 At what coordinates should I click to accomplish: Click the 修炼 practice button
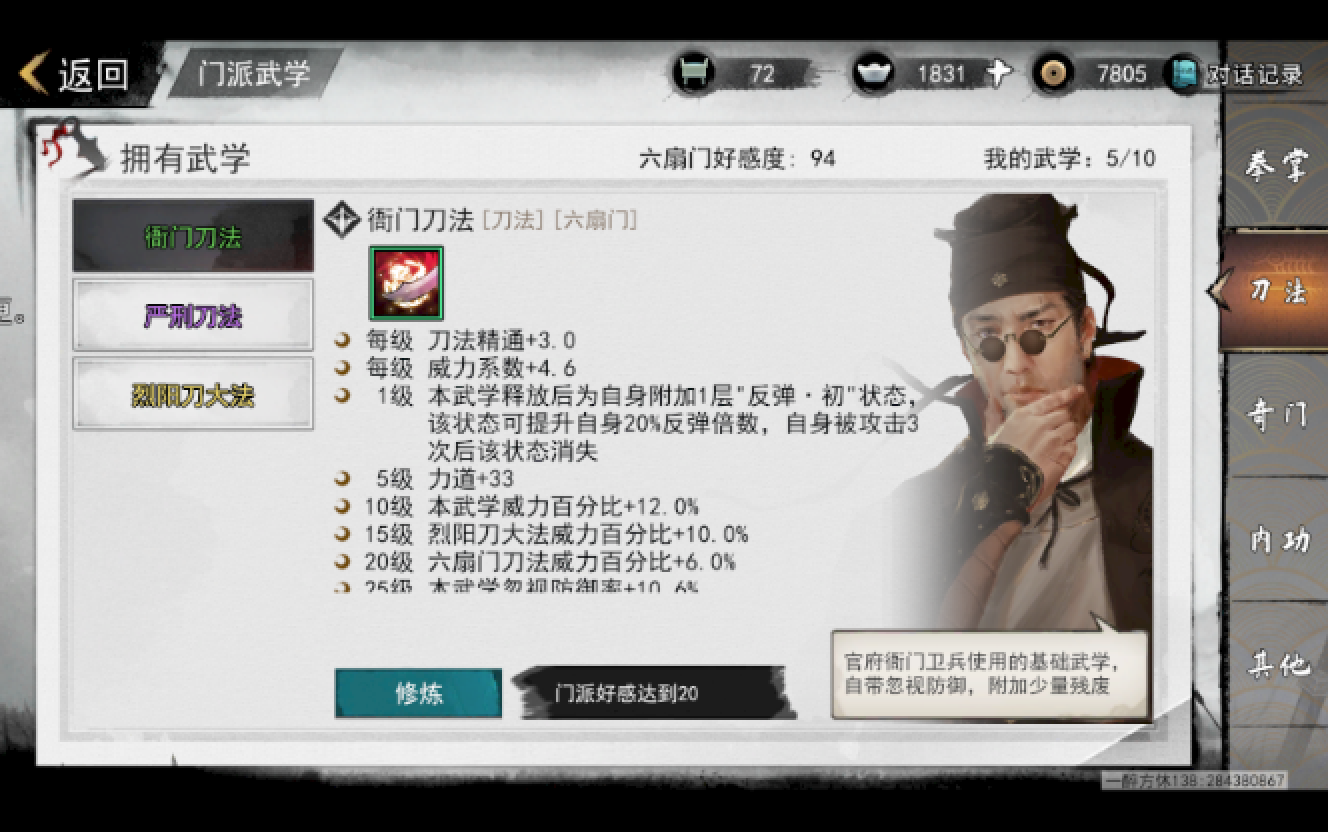(x=418, y=693)
